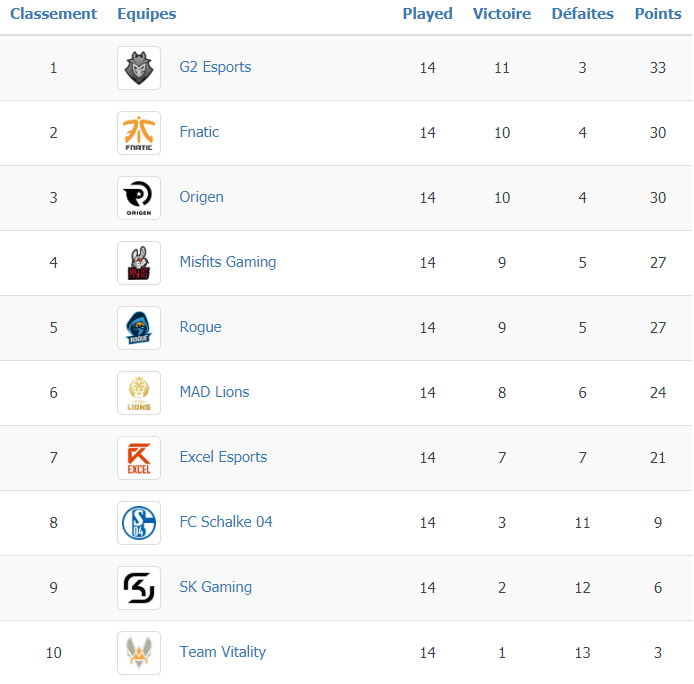
Task: Open the G2 Esports team link
Action: [x=215, y=67]
